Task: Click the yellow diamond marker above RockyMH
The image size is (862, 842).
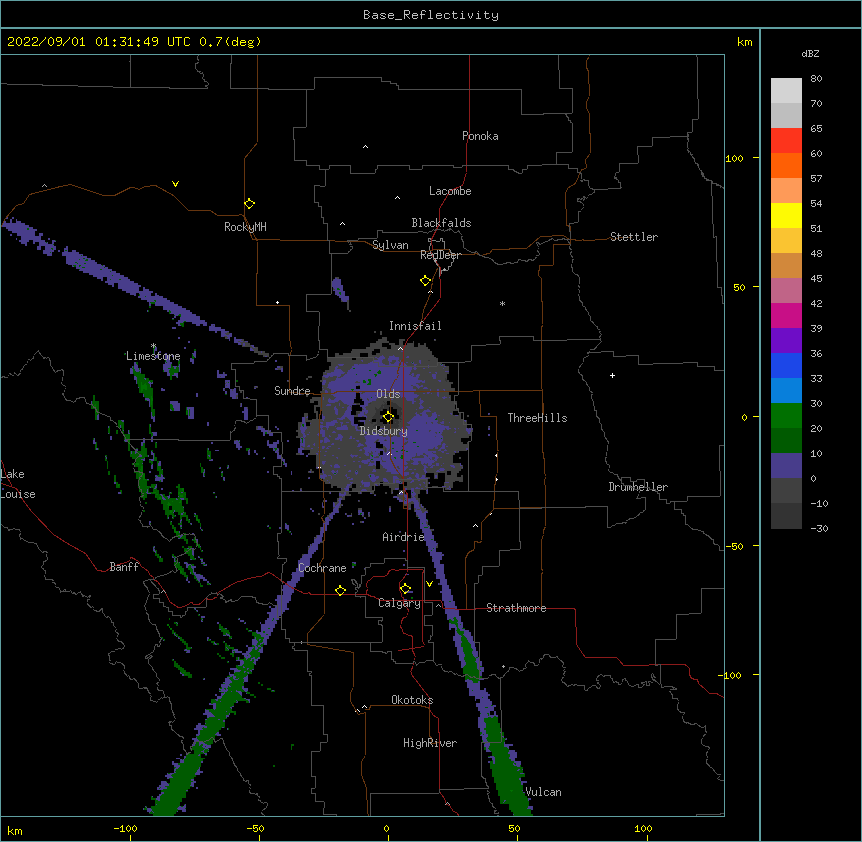Action: (249, 203)
